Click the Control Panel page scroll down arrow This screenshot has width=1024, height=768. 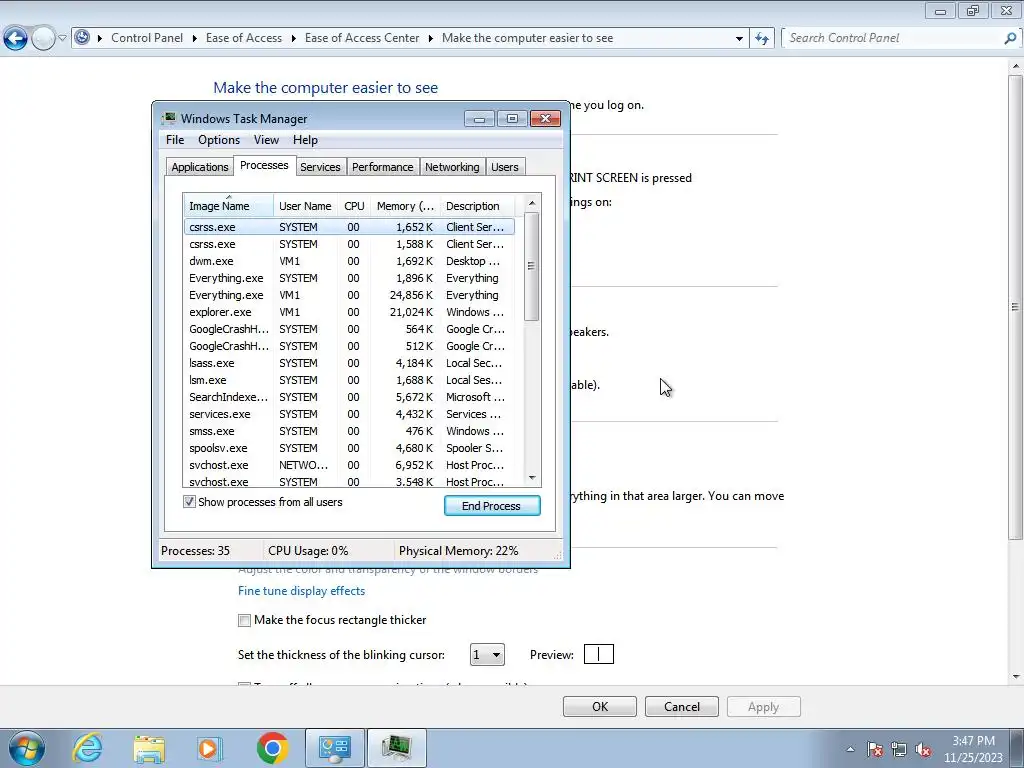1016,677
